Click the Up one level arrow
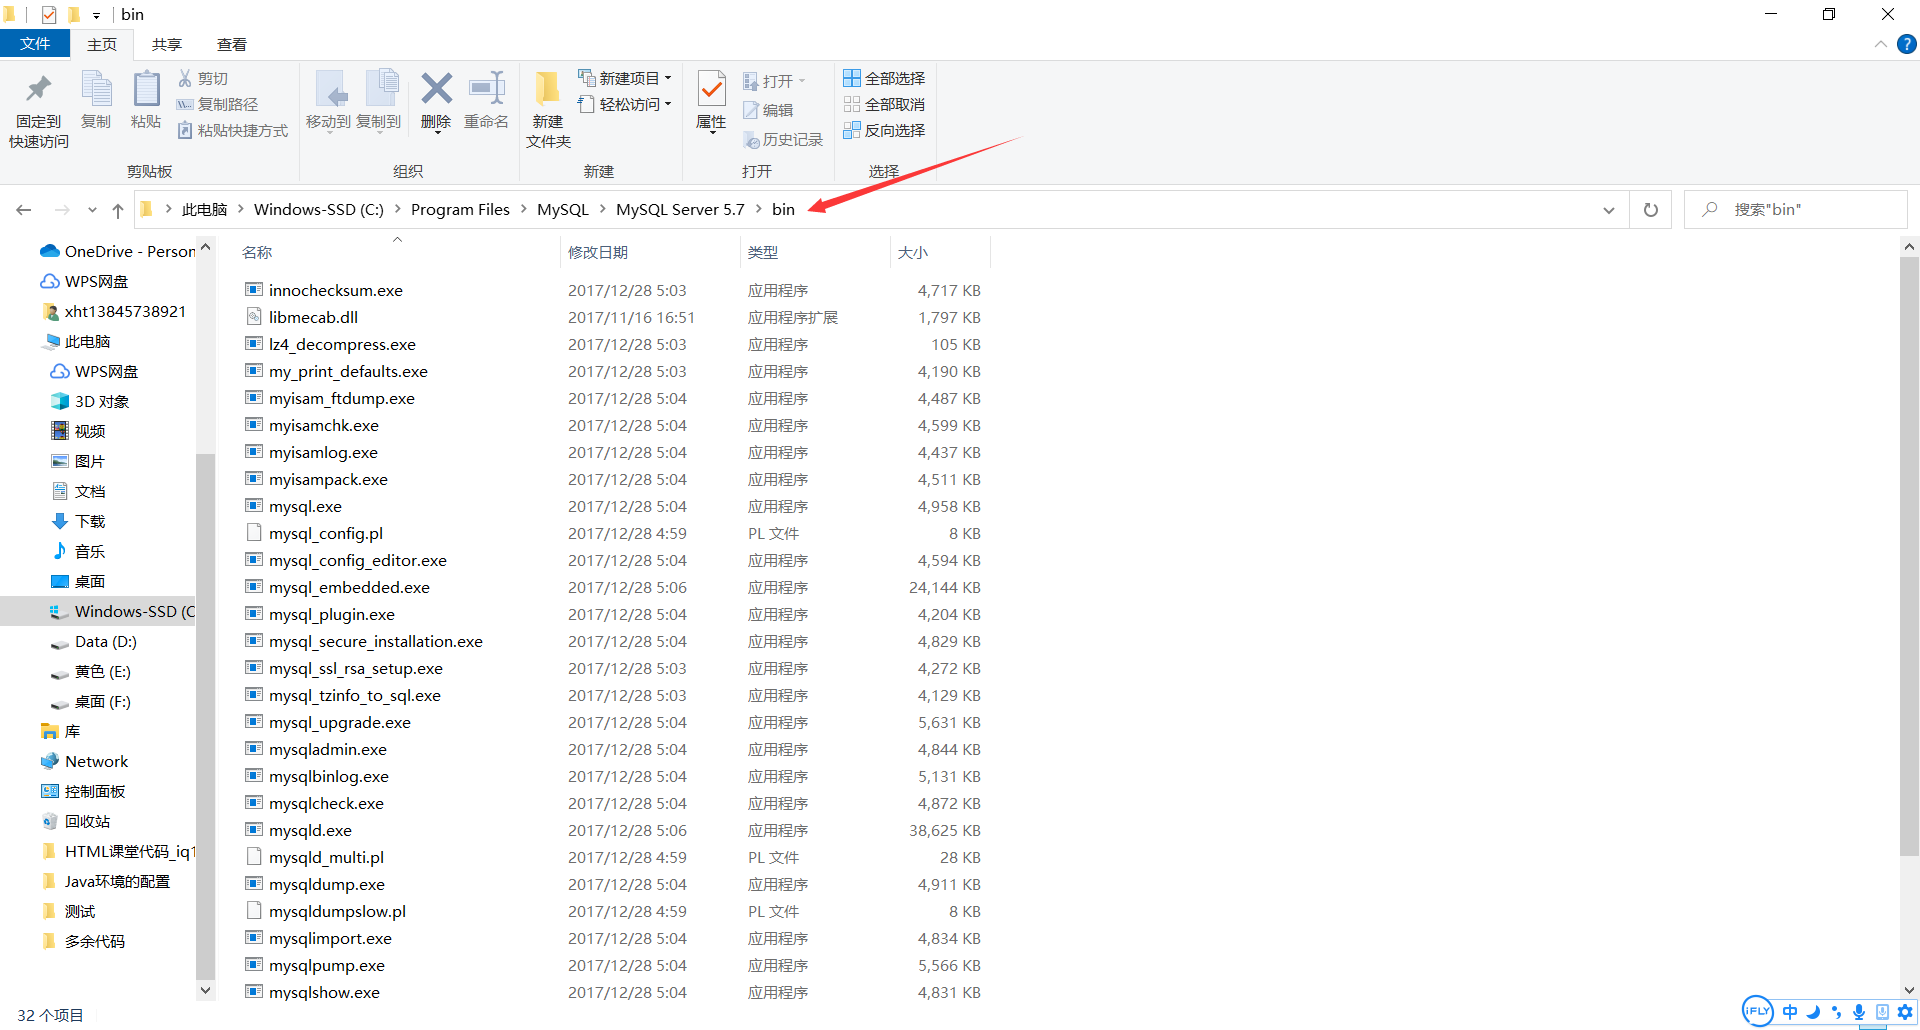Viewport: 1920px width, 1030px height. point(118,210)
